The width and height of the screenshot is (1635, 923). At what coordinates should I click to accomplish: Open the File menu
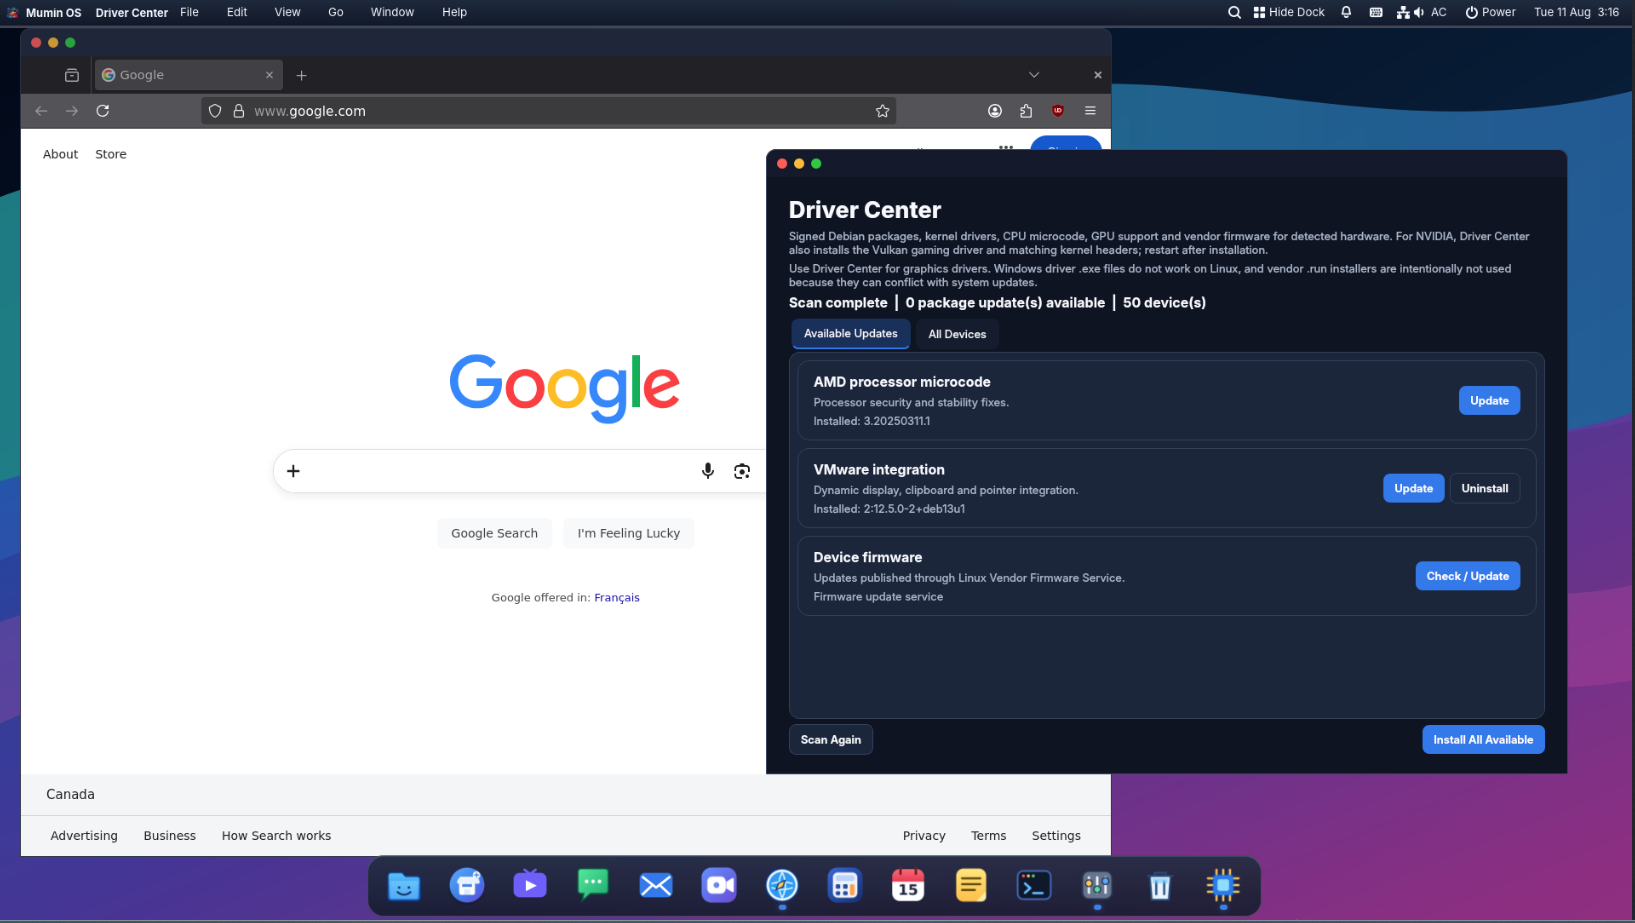point(189,12)
